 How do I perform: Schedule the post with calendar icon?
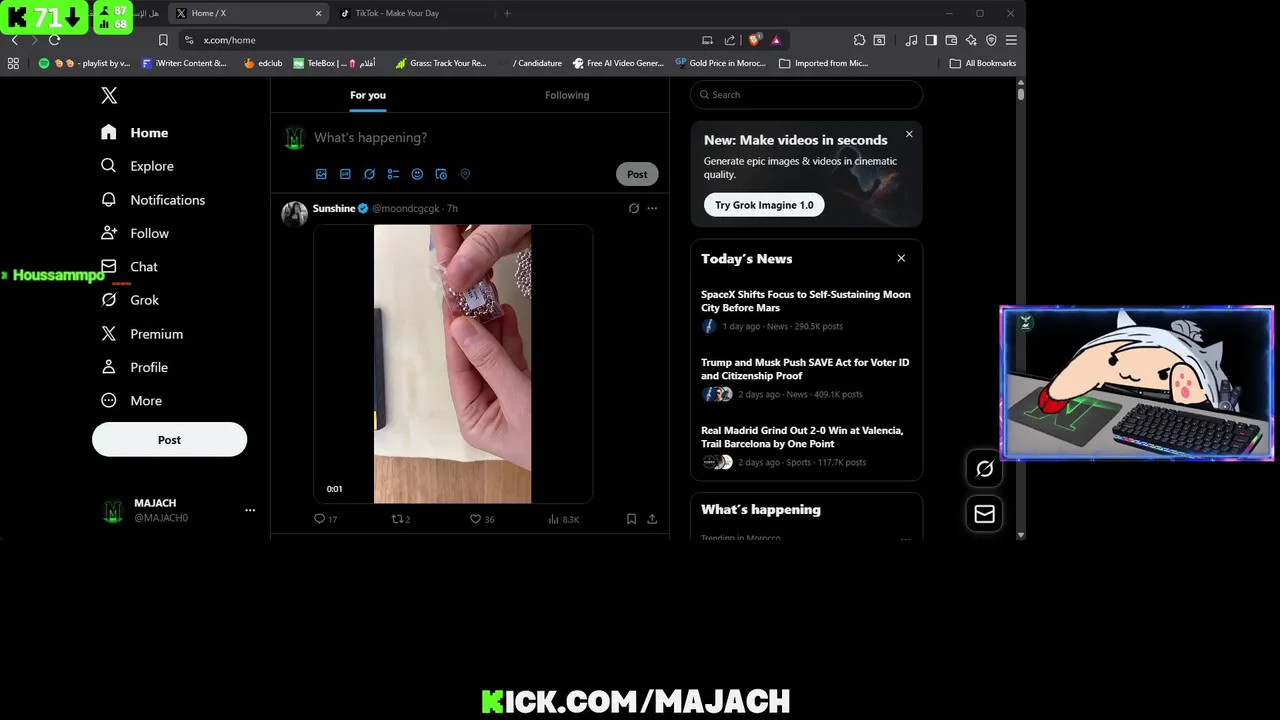(441, 174)
